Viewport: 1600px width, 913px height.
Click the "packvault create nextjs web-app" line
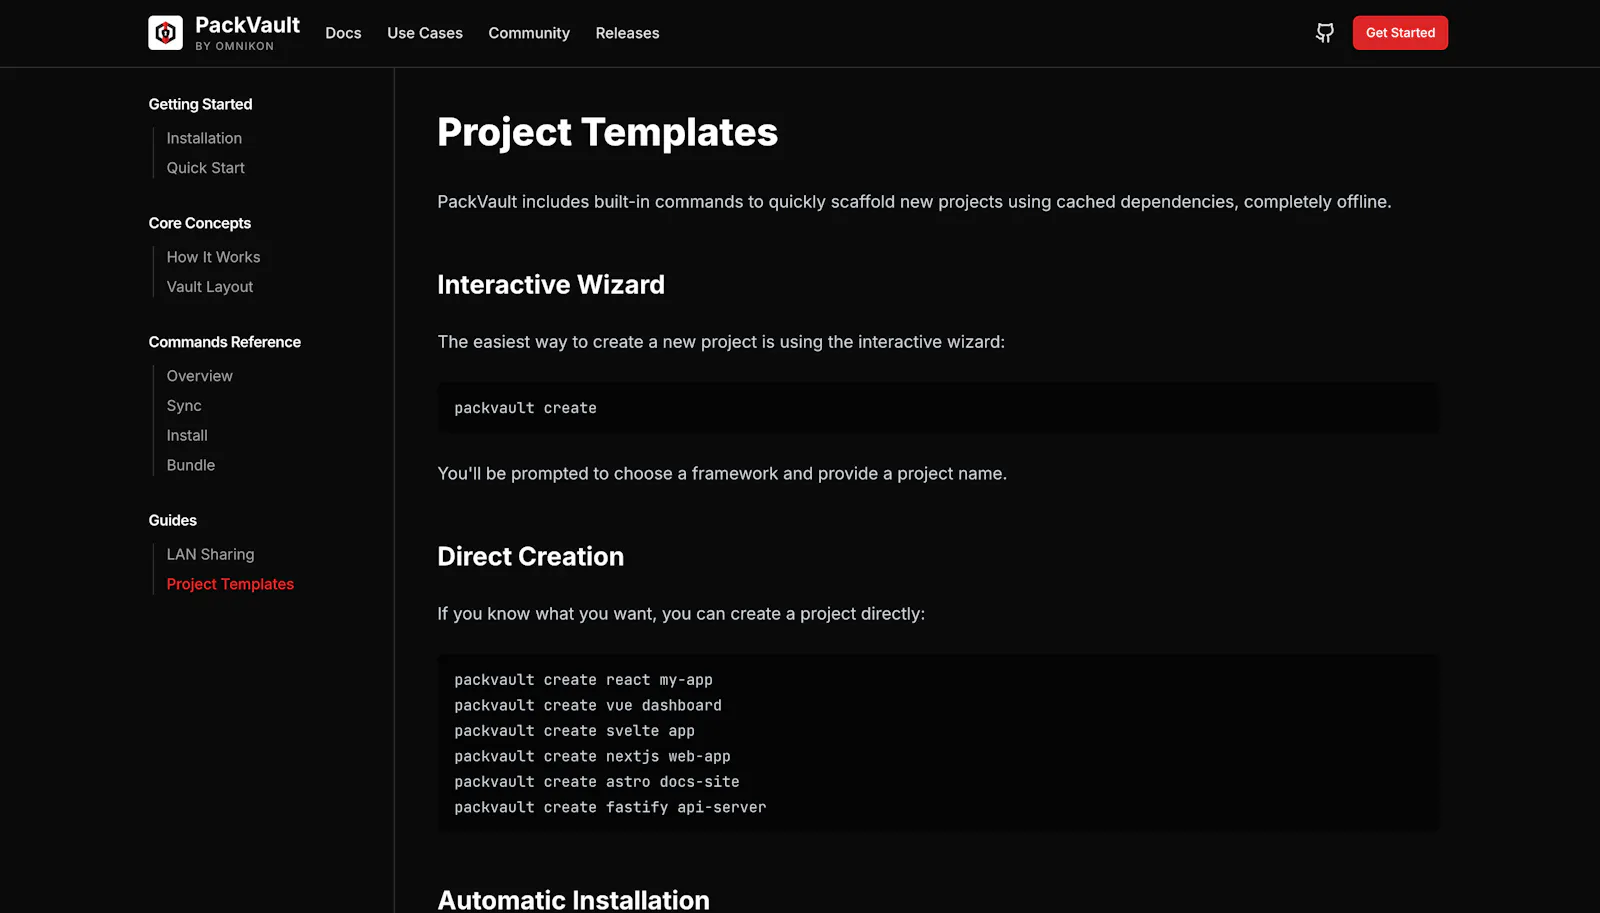(x=592, y=756)
